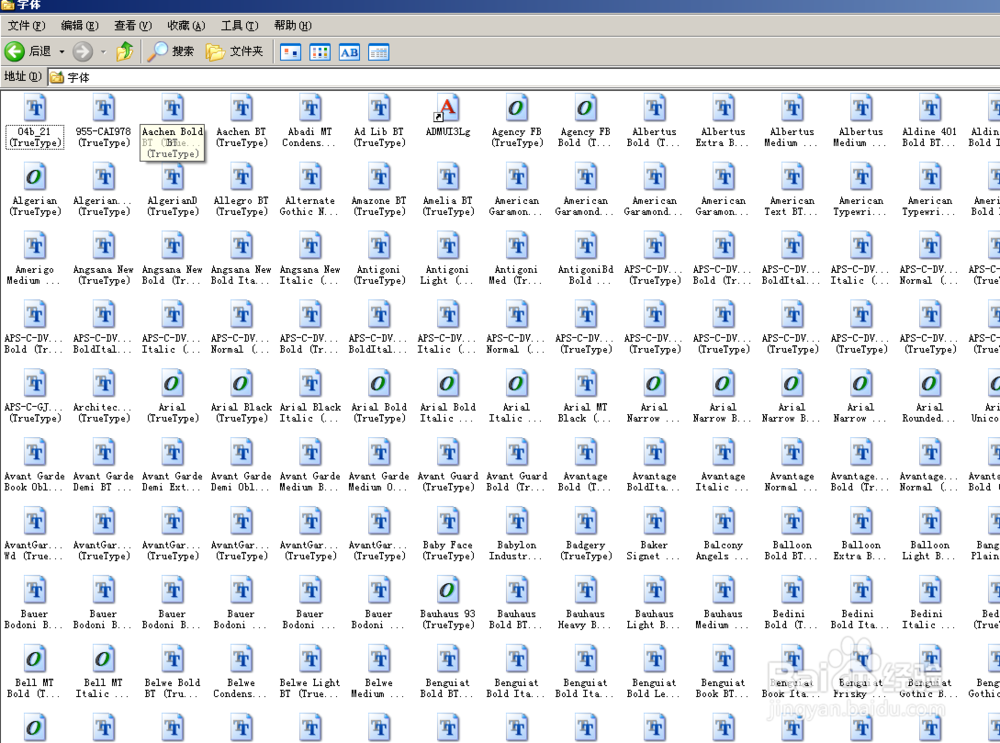Viewport: 1000px width, 743px height.
Task: Click the Back (后退) arrow button
Action: coord(28,51)
